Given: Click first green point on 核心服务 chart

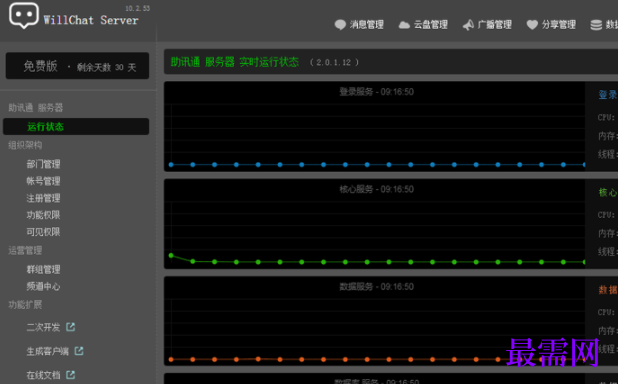Looking at the screenshot, I should [x=171, y=255].
